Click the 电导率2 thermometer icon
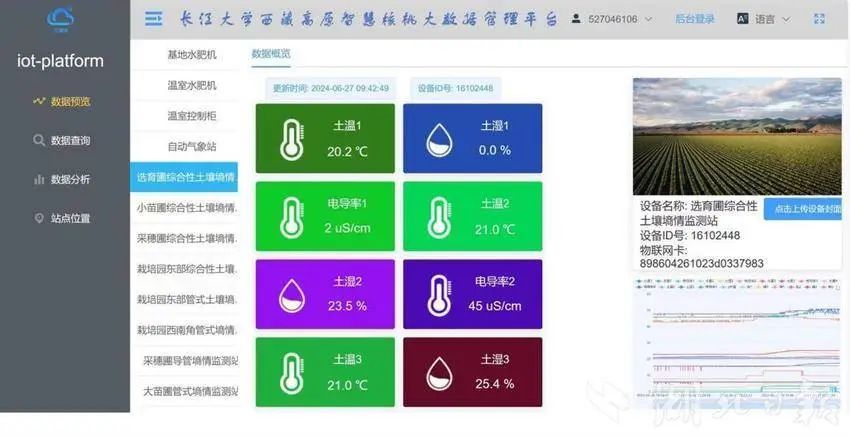This screenshot has height=438, width=850. click(438, 294)
